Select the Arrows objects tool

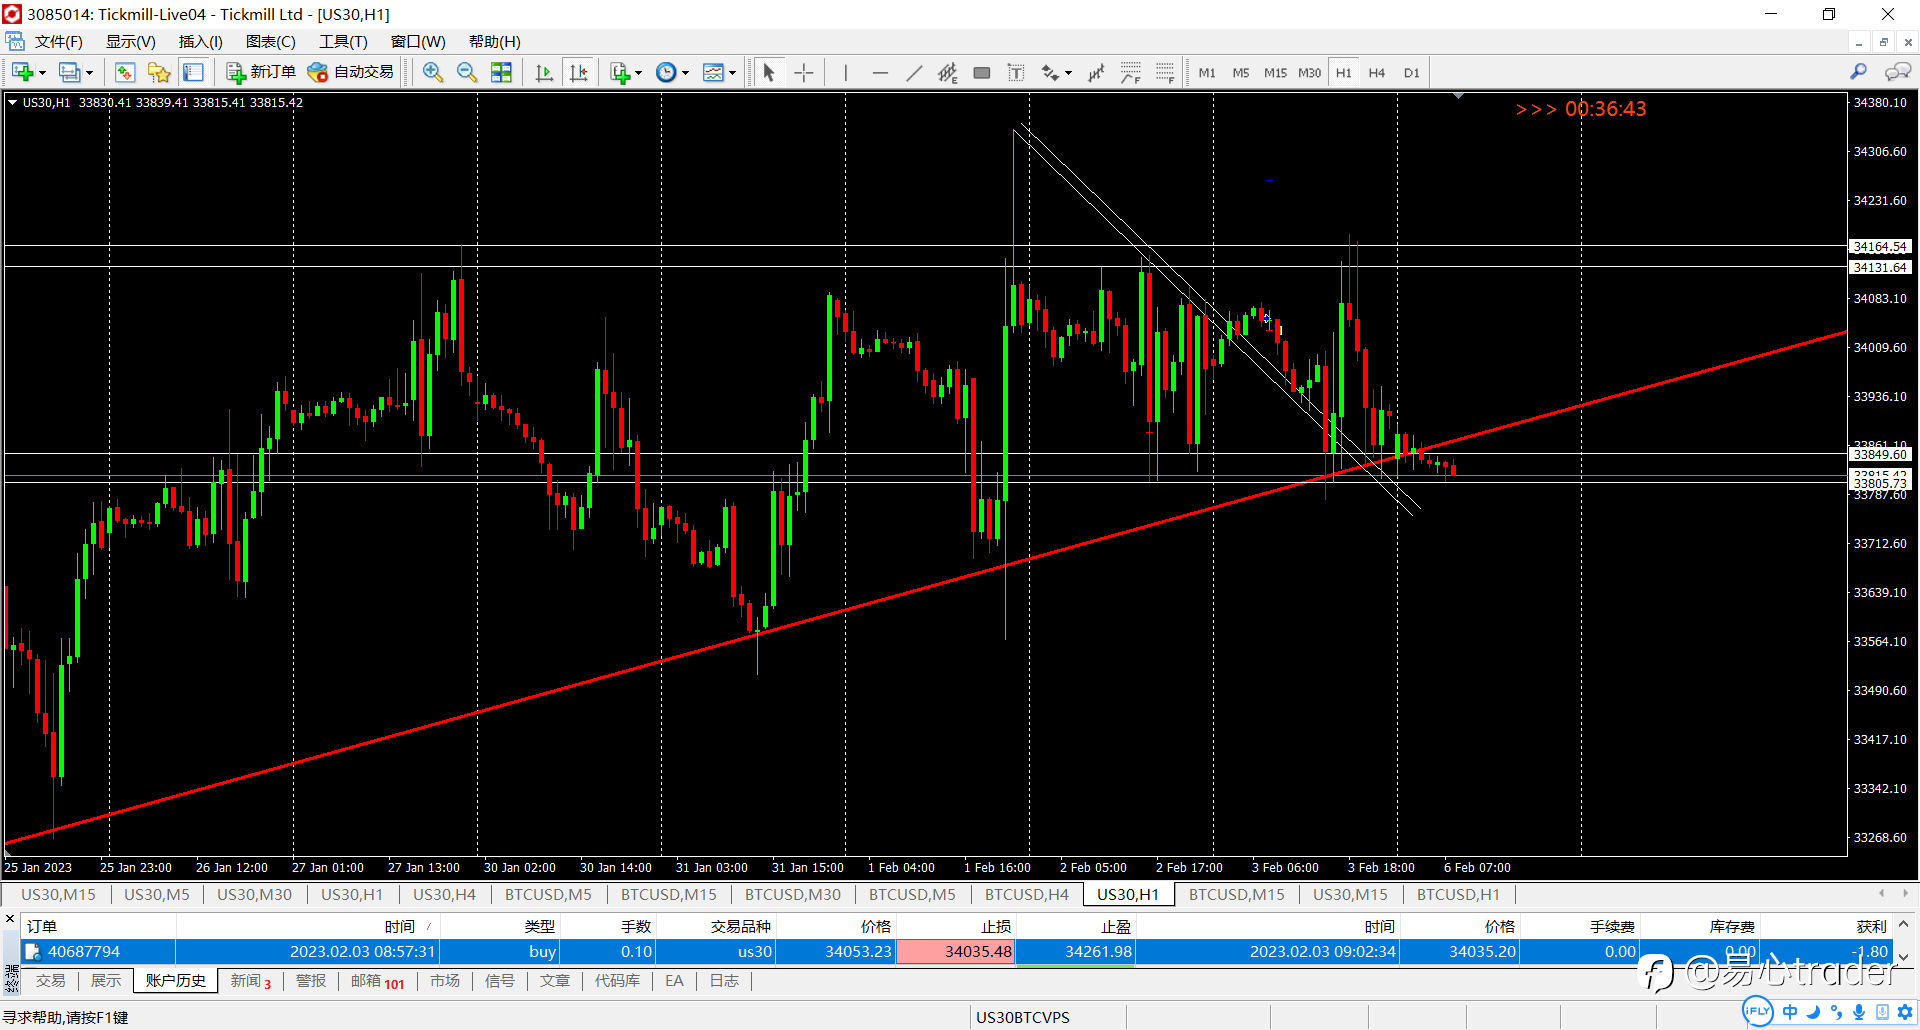(x=1050, y=72)
